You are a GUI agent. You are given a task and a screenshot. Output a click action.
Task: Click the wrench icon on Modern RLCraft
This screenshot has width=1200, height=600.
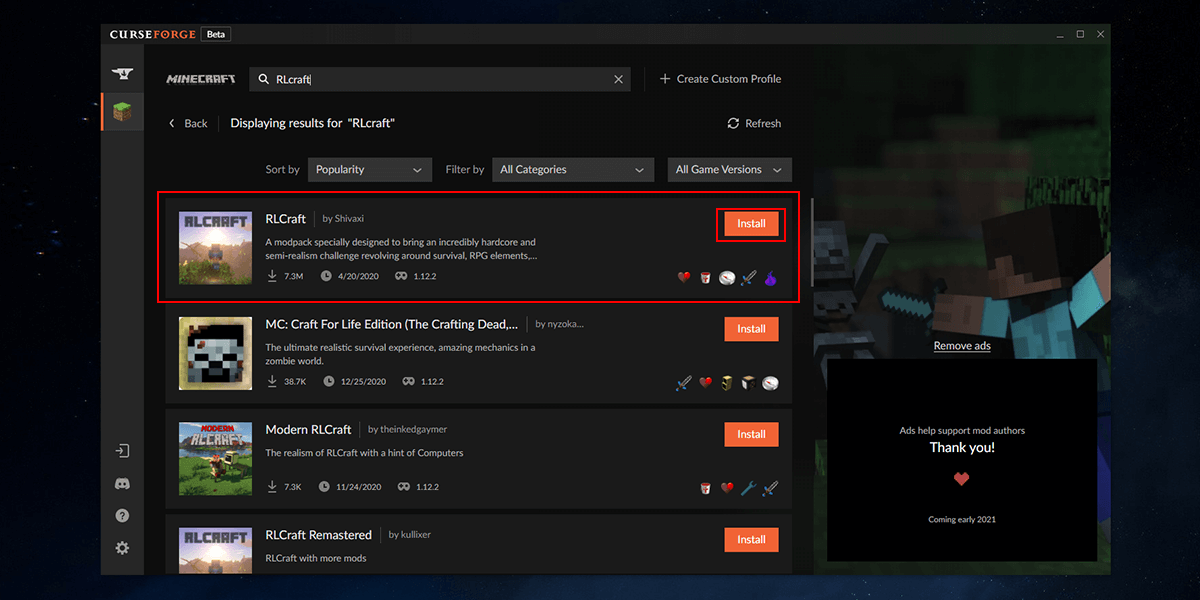coord(749,488)
